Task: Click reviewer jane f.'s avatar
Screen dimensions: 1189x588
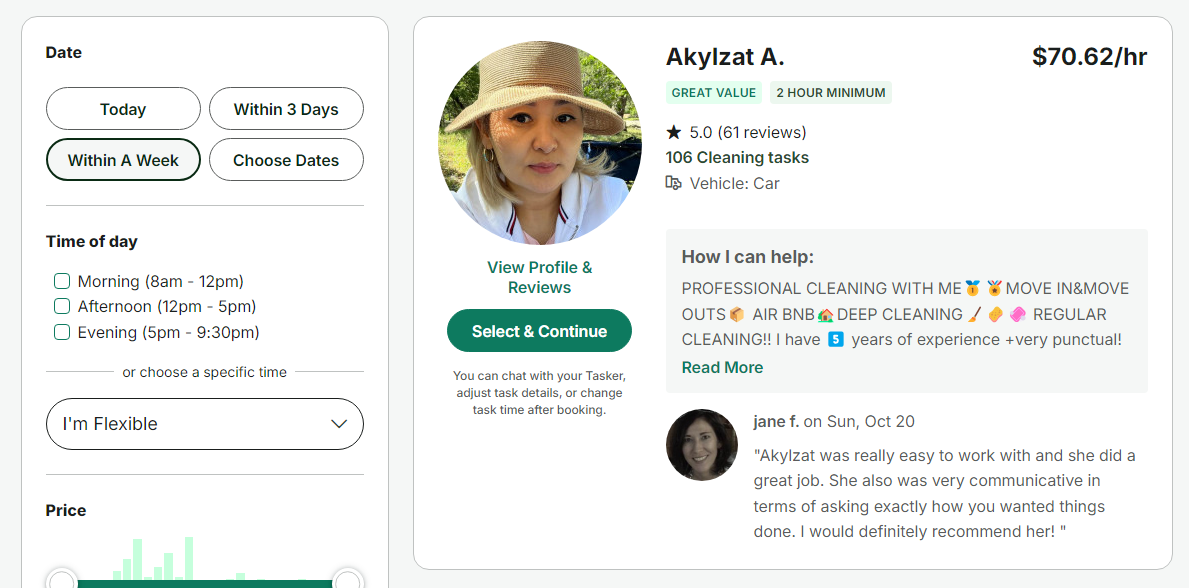Action: pyautogui.click(x=701, y=444)
